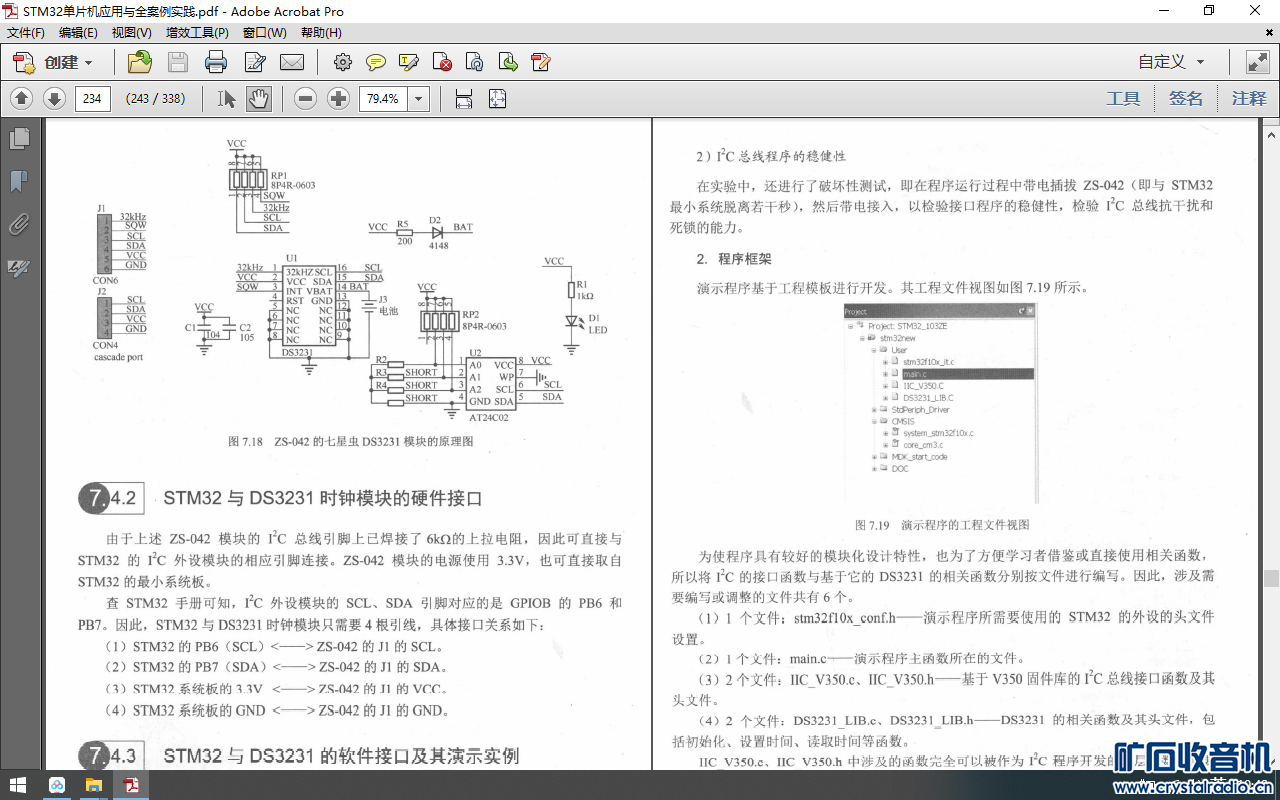Fit page to window width

pyautogui.click(x=464, y=99)
